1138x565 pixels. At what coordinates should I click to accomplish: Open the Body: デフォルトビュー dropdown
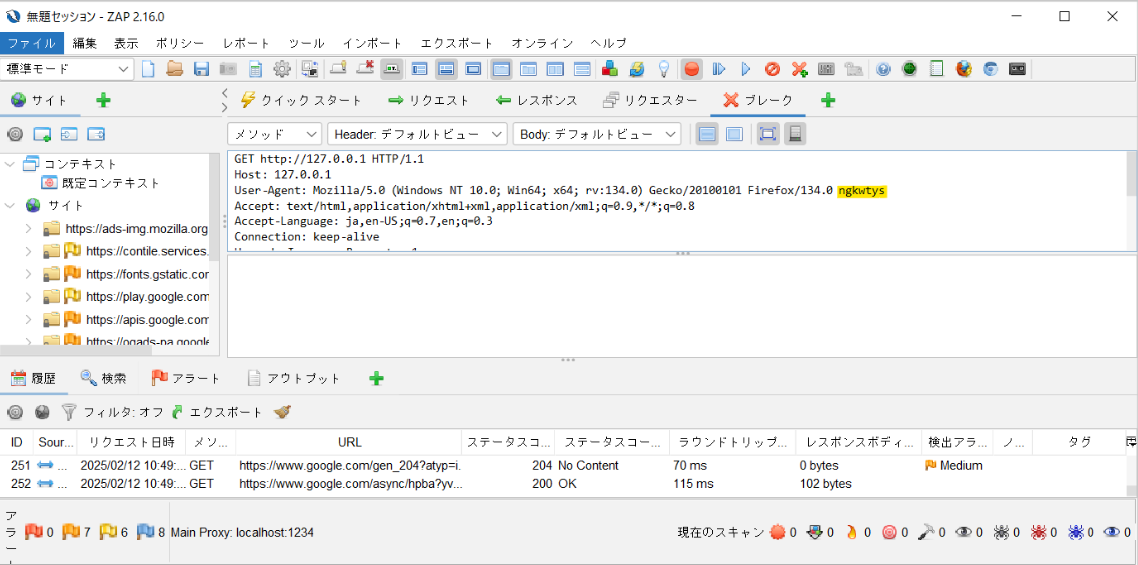(x=597, y=134)
